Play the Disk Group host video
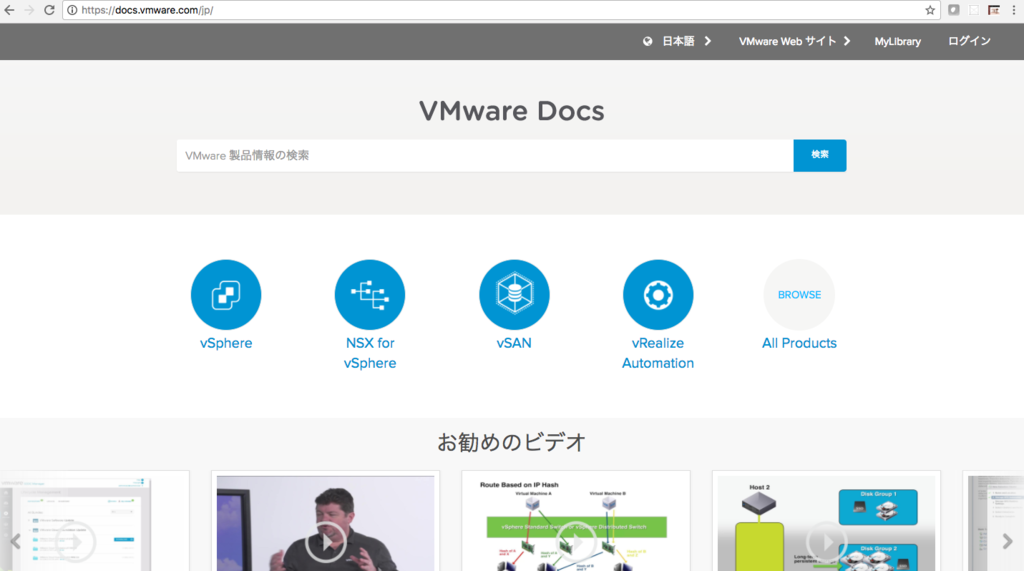1024x571 pixels. 827,541
